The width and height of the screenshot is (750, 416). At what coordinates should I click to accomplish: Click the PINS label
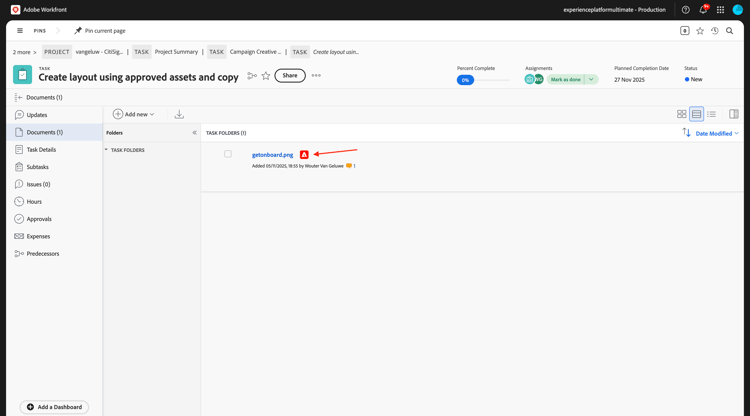click(x=40, y=31)
